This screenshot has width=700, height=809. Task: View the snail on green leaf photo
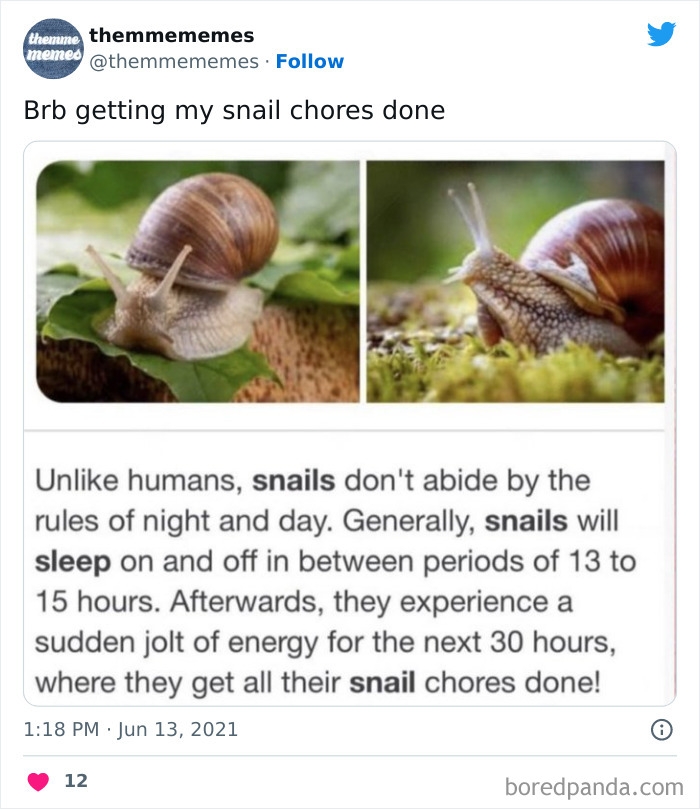[198, 281]
